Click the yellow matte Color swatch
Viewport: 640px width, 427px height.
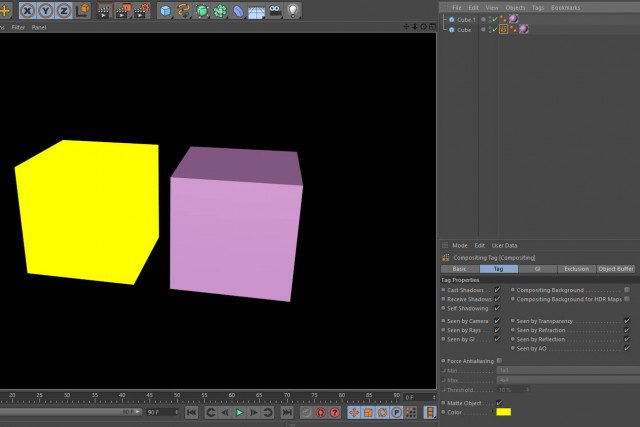[504, 412]
